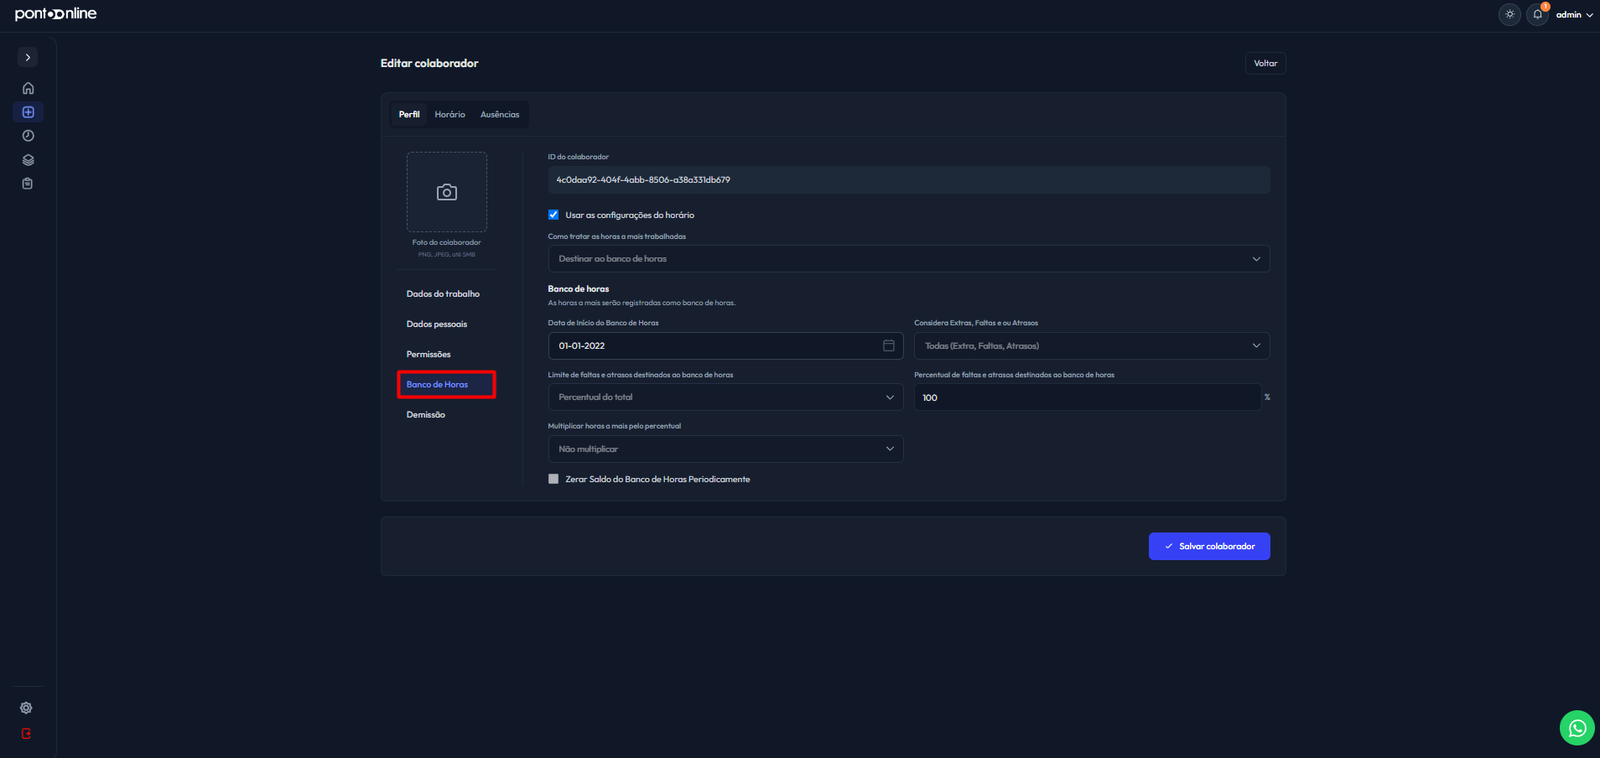Open notifications bell icon
Viewport: 1600px width, 758px height.
[1538, 14]
